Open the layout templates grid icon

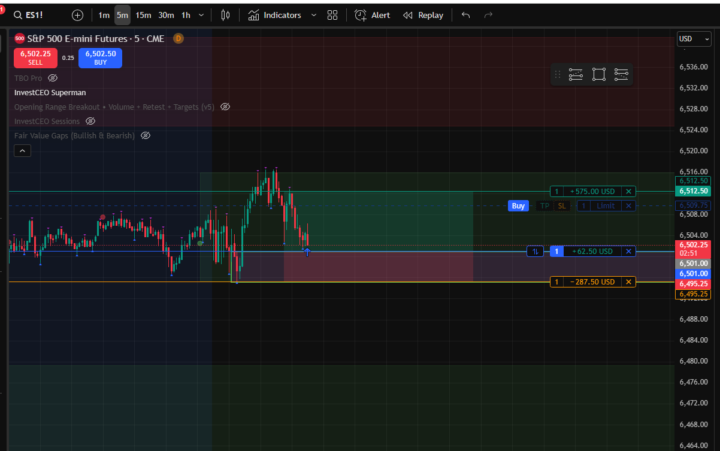coord(332,15)
